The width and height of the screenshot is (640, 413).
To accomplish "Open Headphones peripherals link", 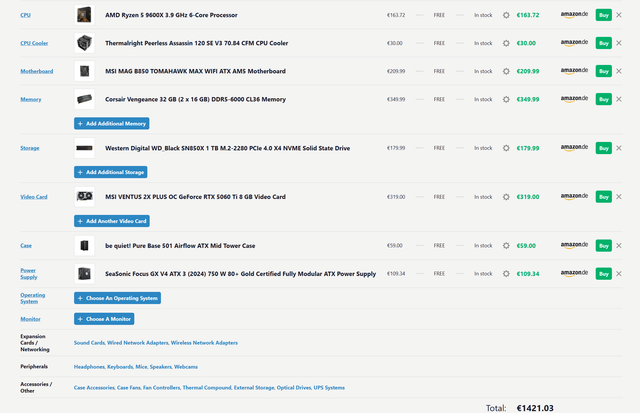I will [89, 367].
